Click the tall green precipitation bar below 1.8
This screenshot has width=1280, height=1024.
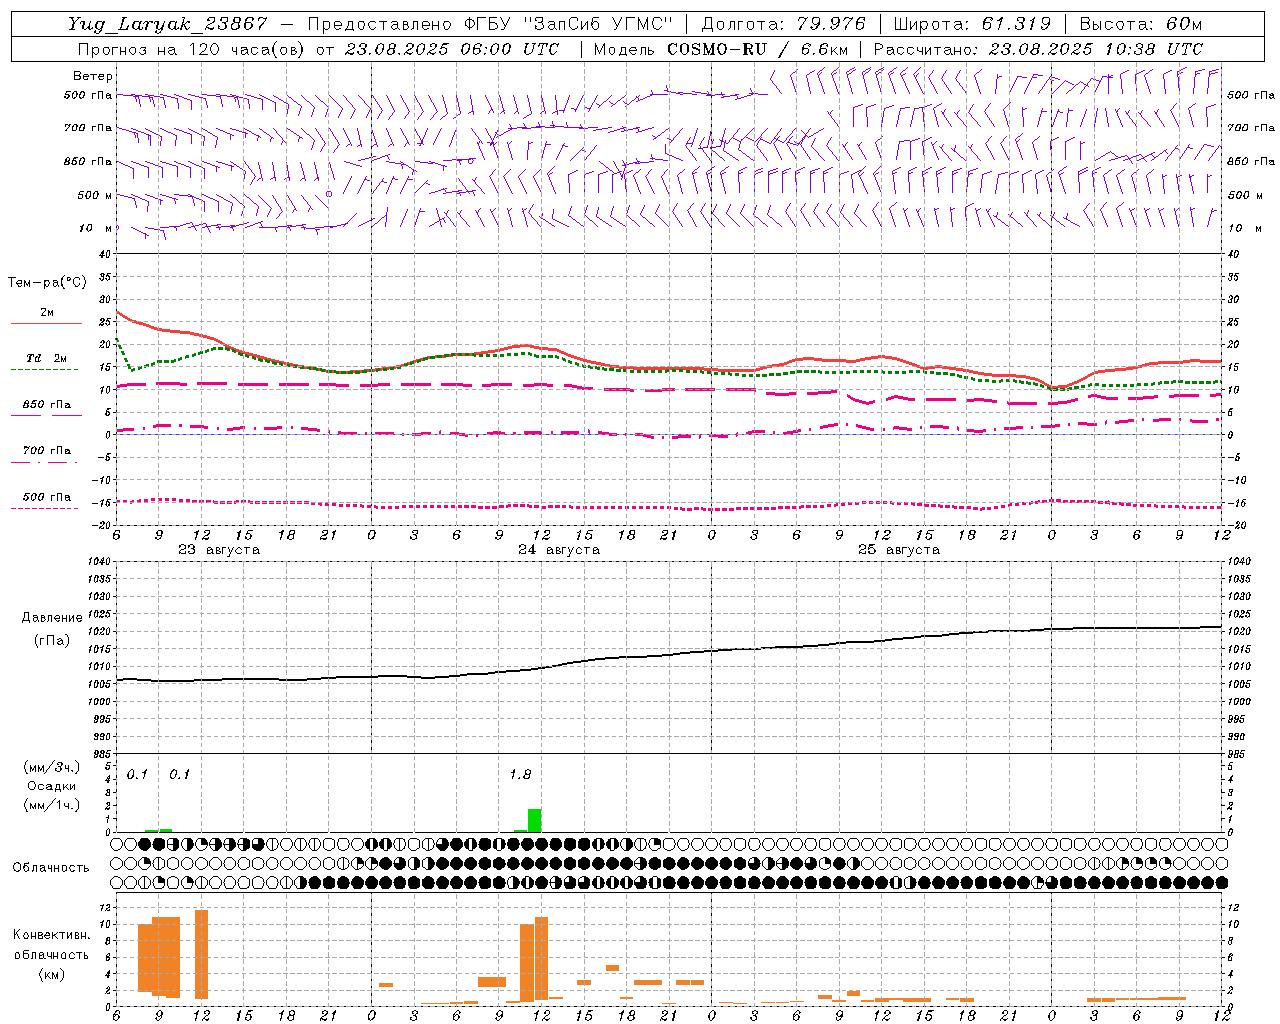point(535,820)
